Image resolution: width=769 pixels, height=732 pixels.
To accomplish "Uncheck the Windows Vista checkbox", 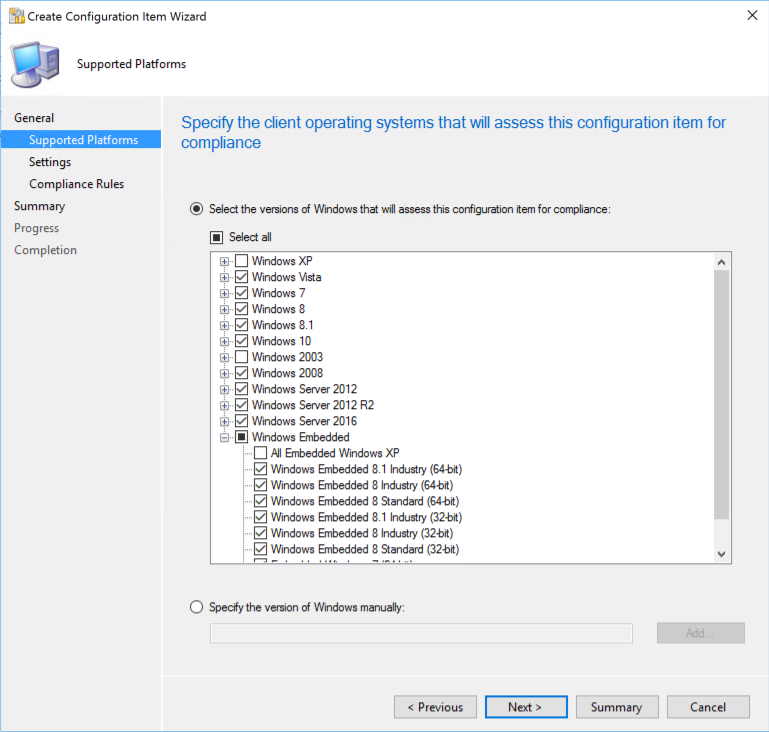I will 241,277.
